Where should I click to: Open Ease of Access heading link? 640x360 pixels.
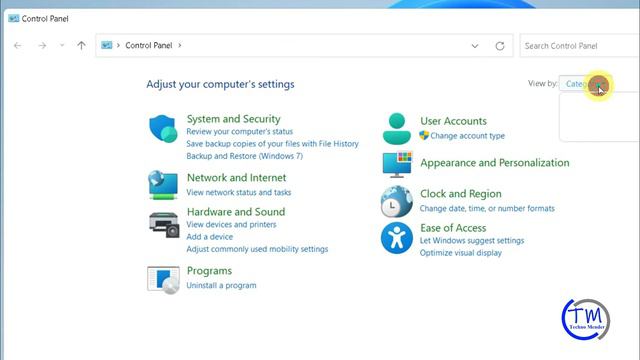(x=453, y=228)
